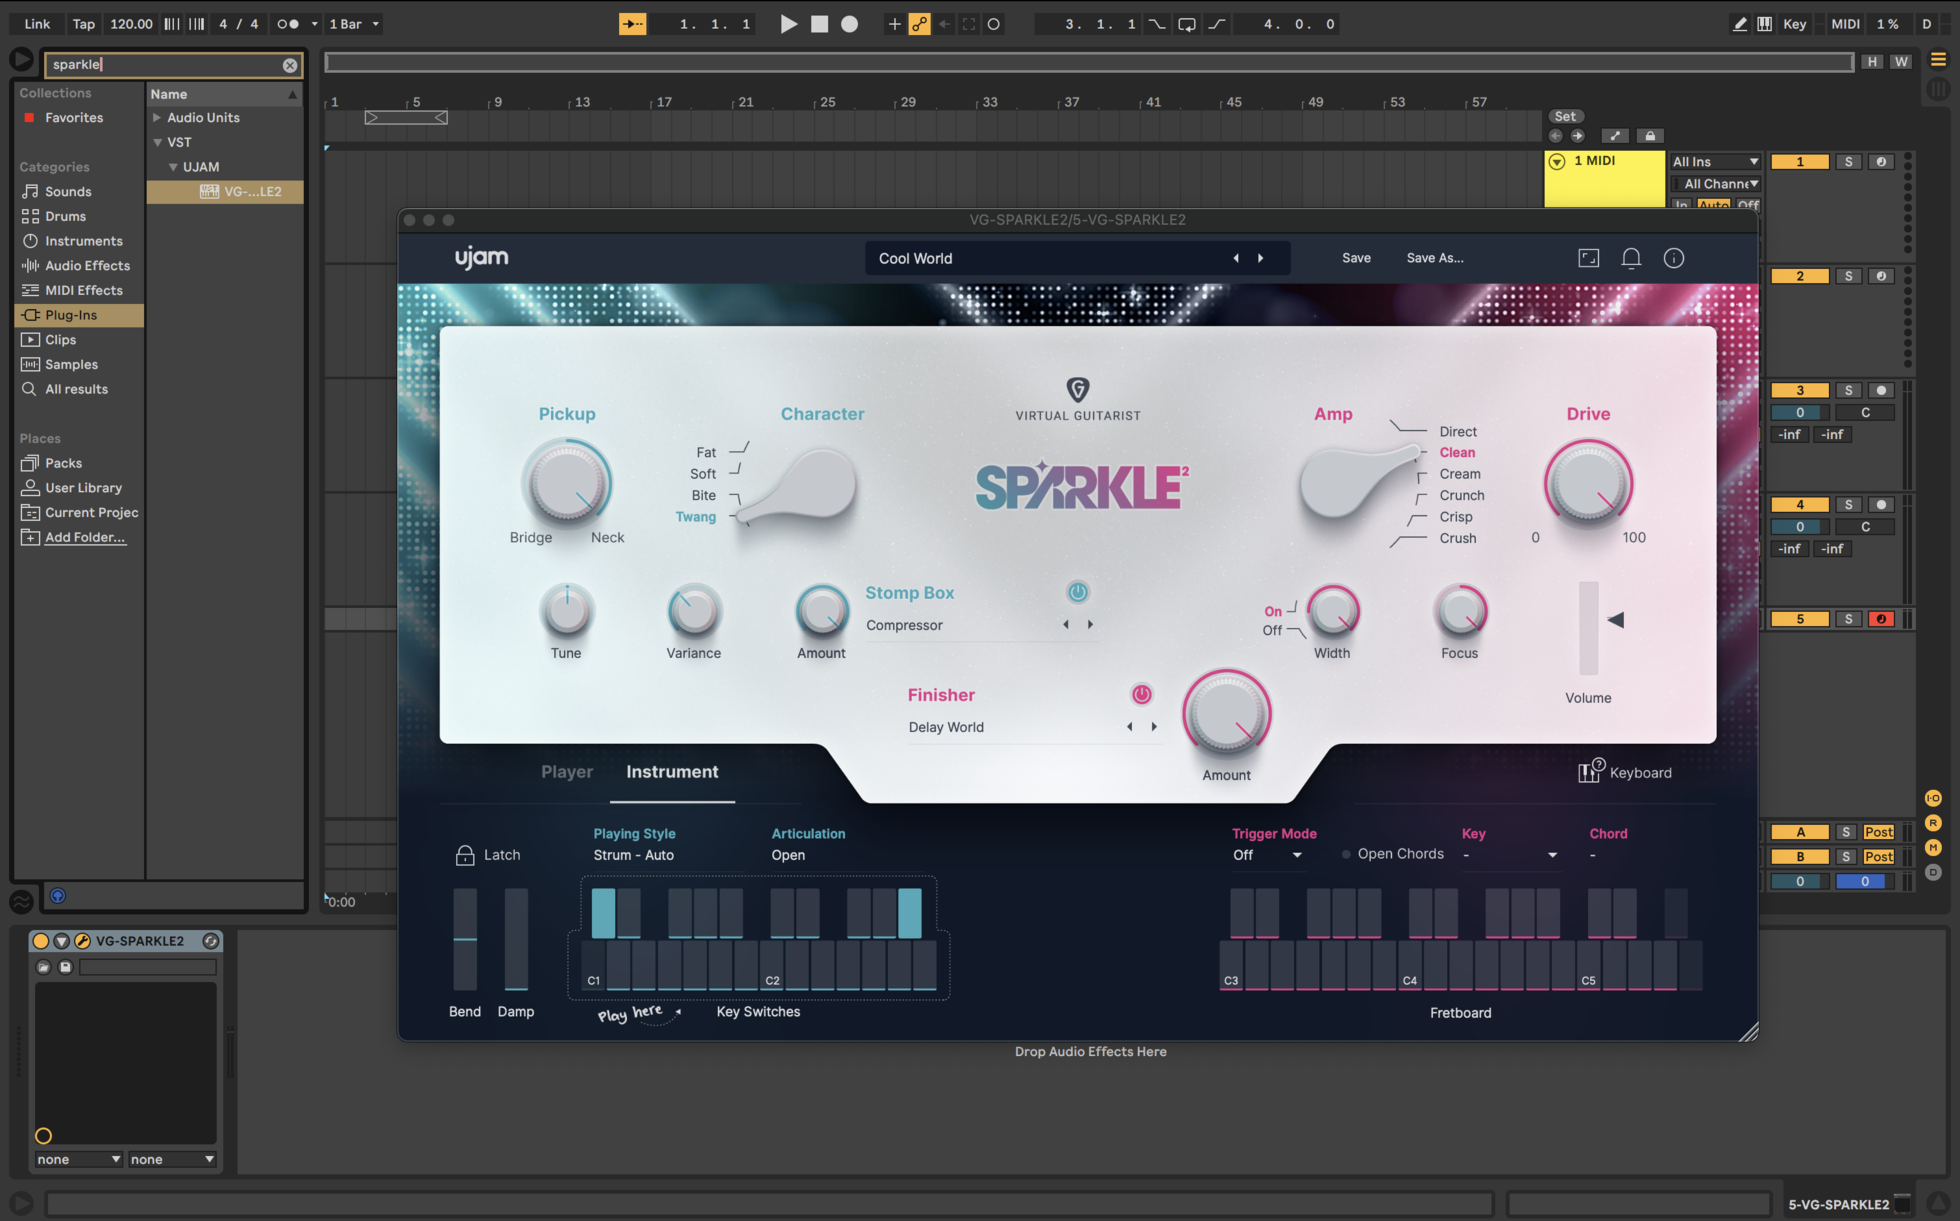Open the bell notification icon in Sparkle header
This screenshot has height=1221, width=1960.
coord(1631,257)
